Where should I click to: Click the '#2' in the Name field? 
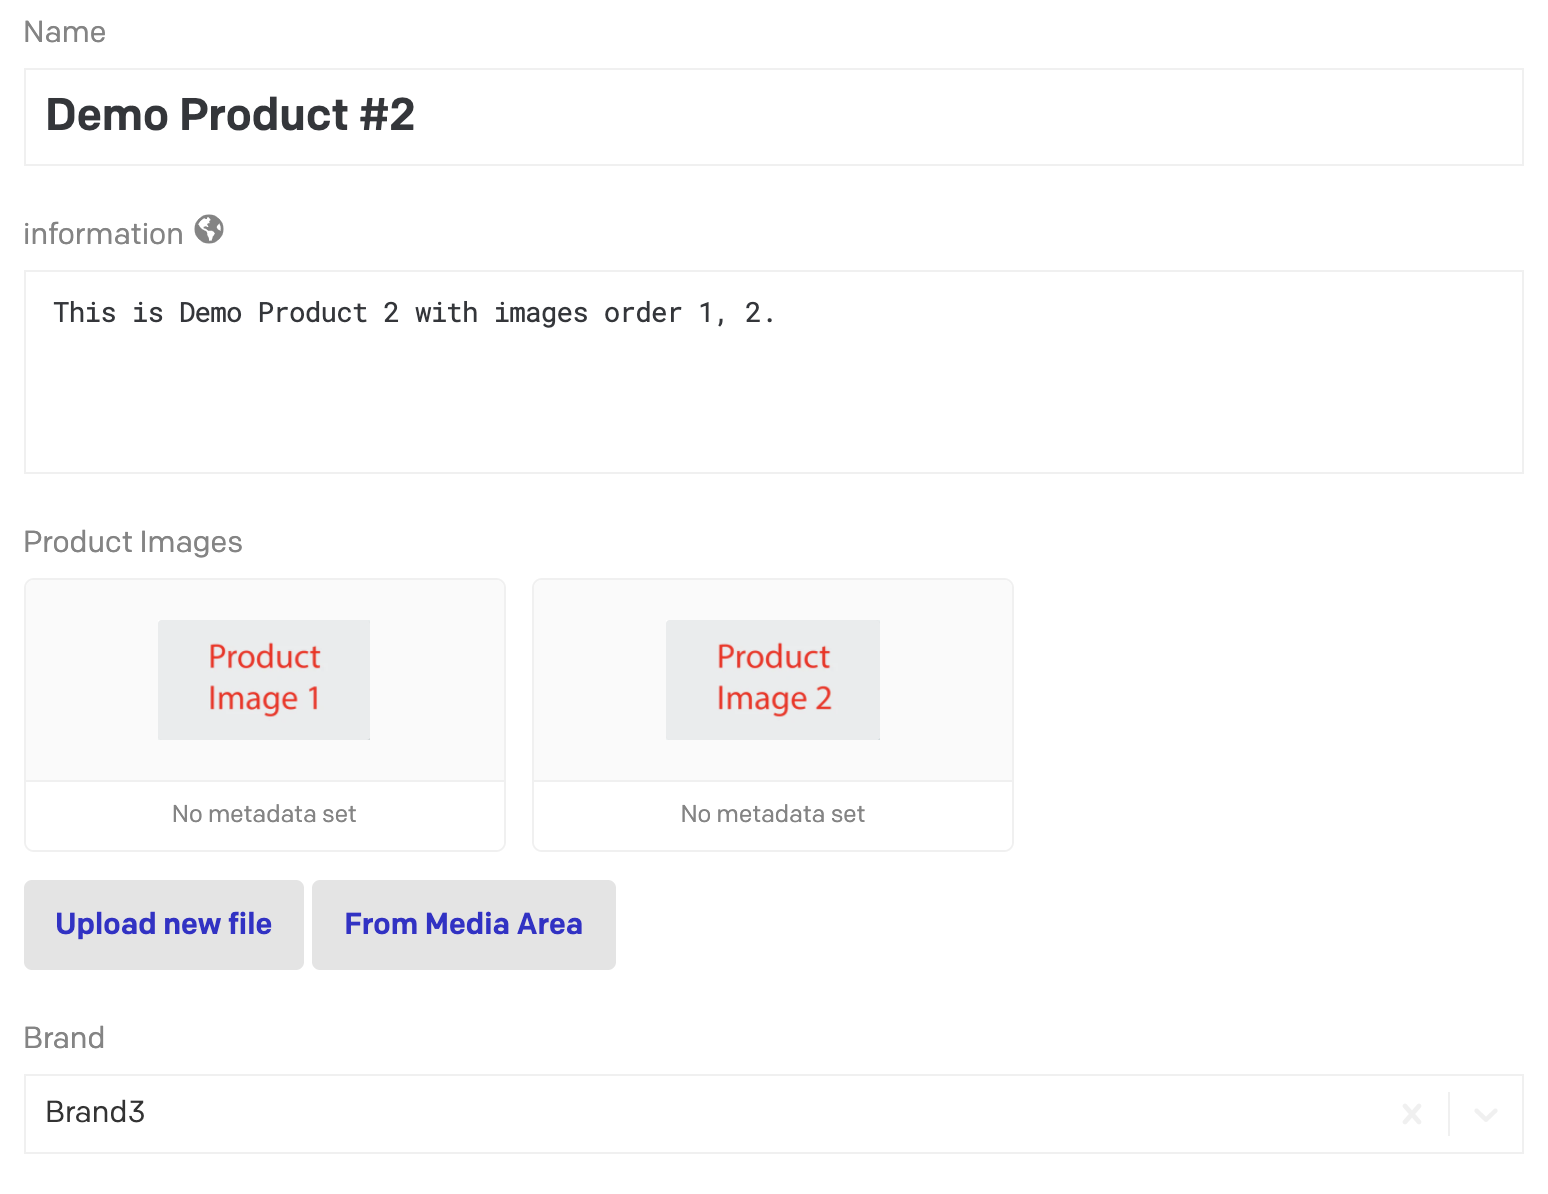(387, 115)
